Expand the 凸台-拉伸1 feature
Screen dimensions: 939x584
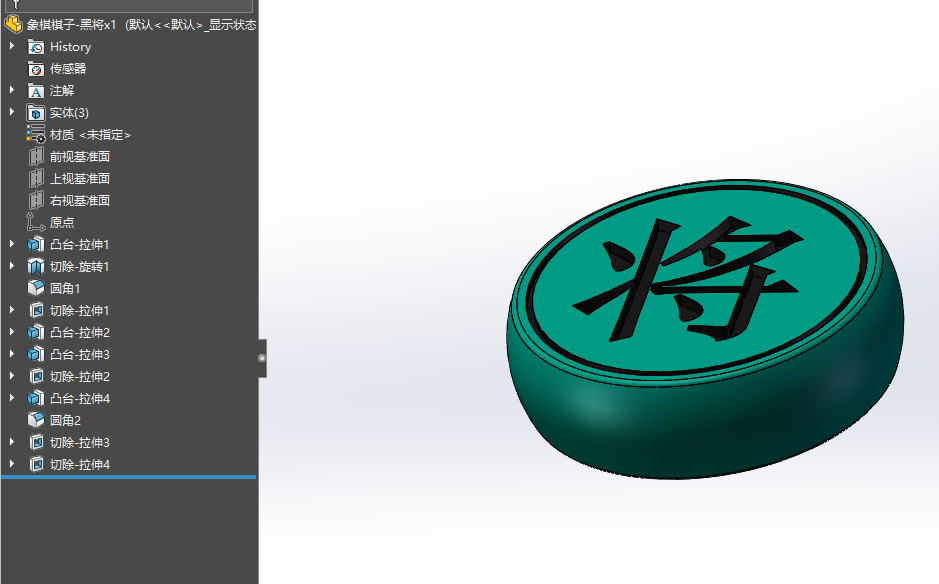pos(11,244)
